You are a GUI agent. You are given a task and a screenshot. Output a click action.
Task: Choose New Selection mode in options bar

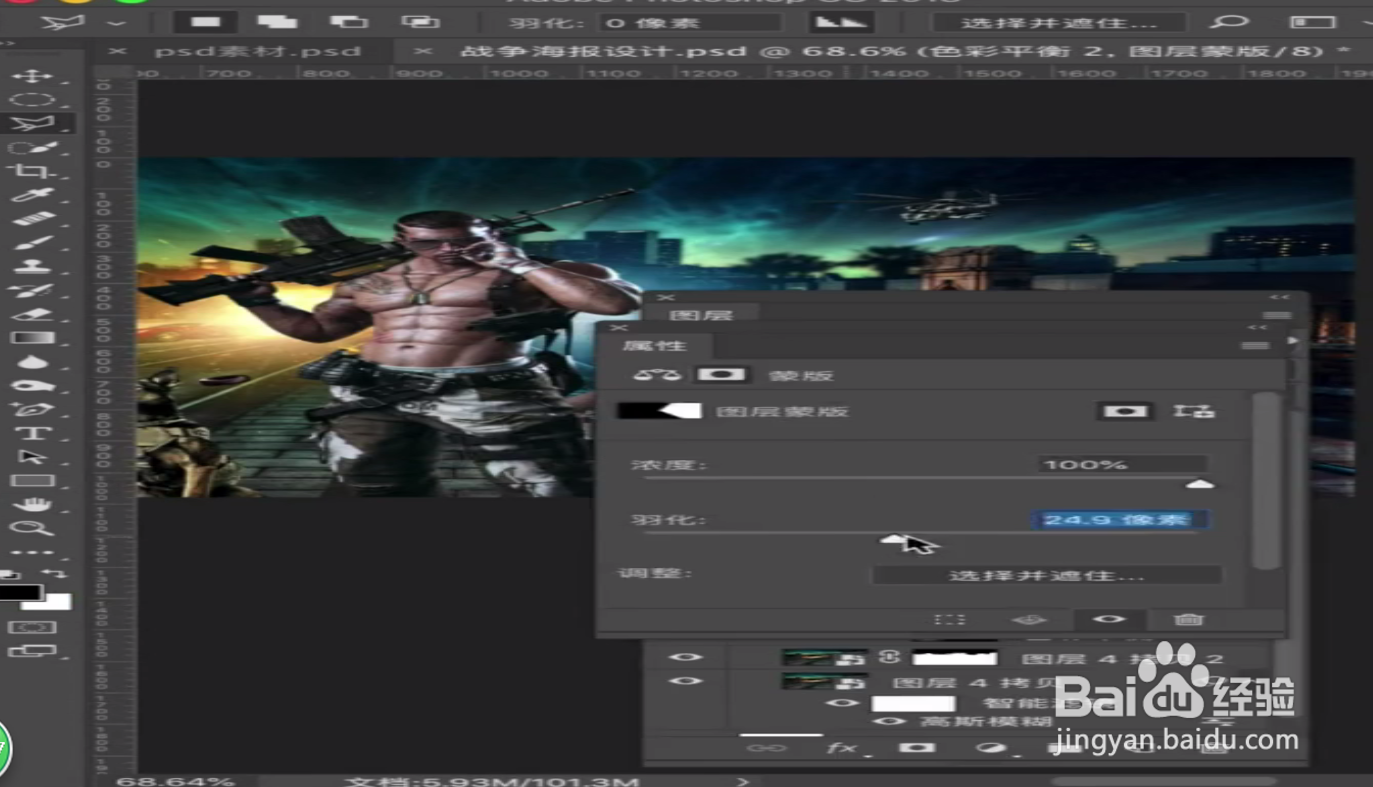tap(205, 21)
